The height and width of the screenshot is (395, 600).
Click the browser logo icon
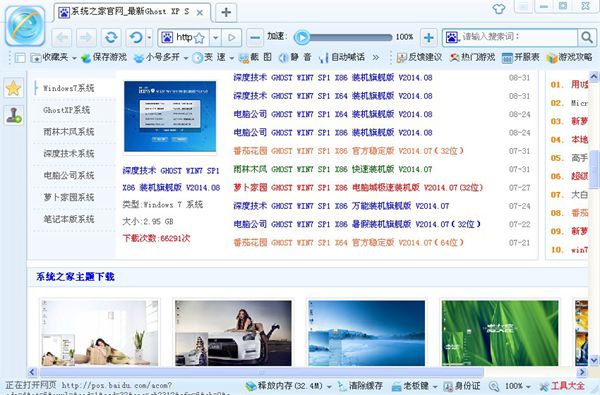(x=25, y=26)
